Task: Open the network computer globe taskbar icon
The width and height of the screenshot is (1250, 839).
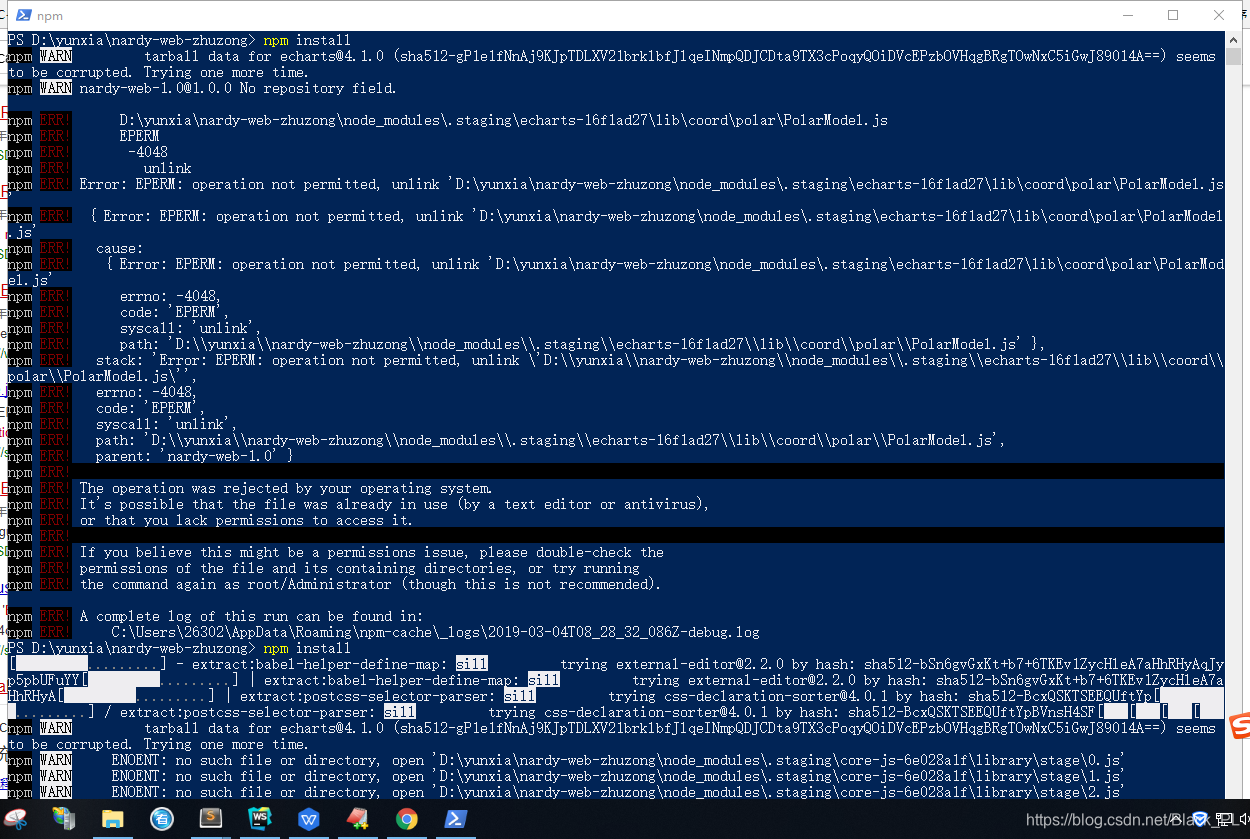Action: click(64, 820)
